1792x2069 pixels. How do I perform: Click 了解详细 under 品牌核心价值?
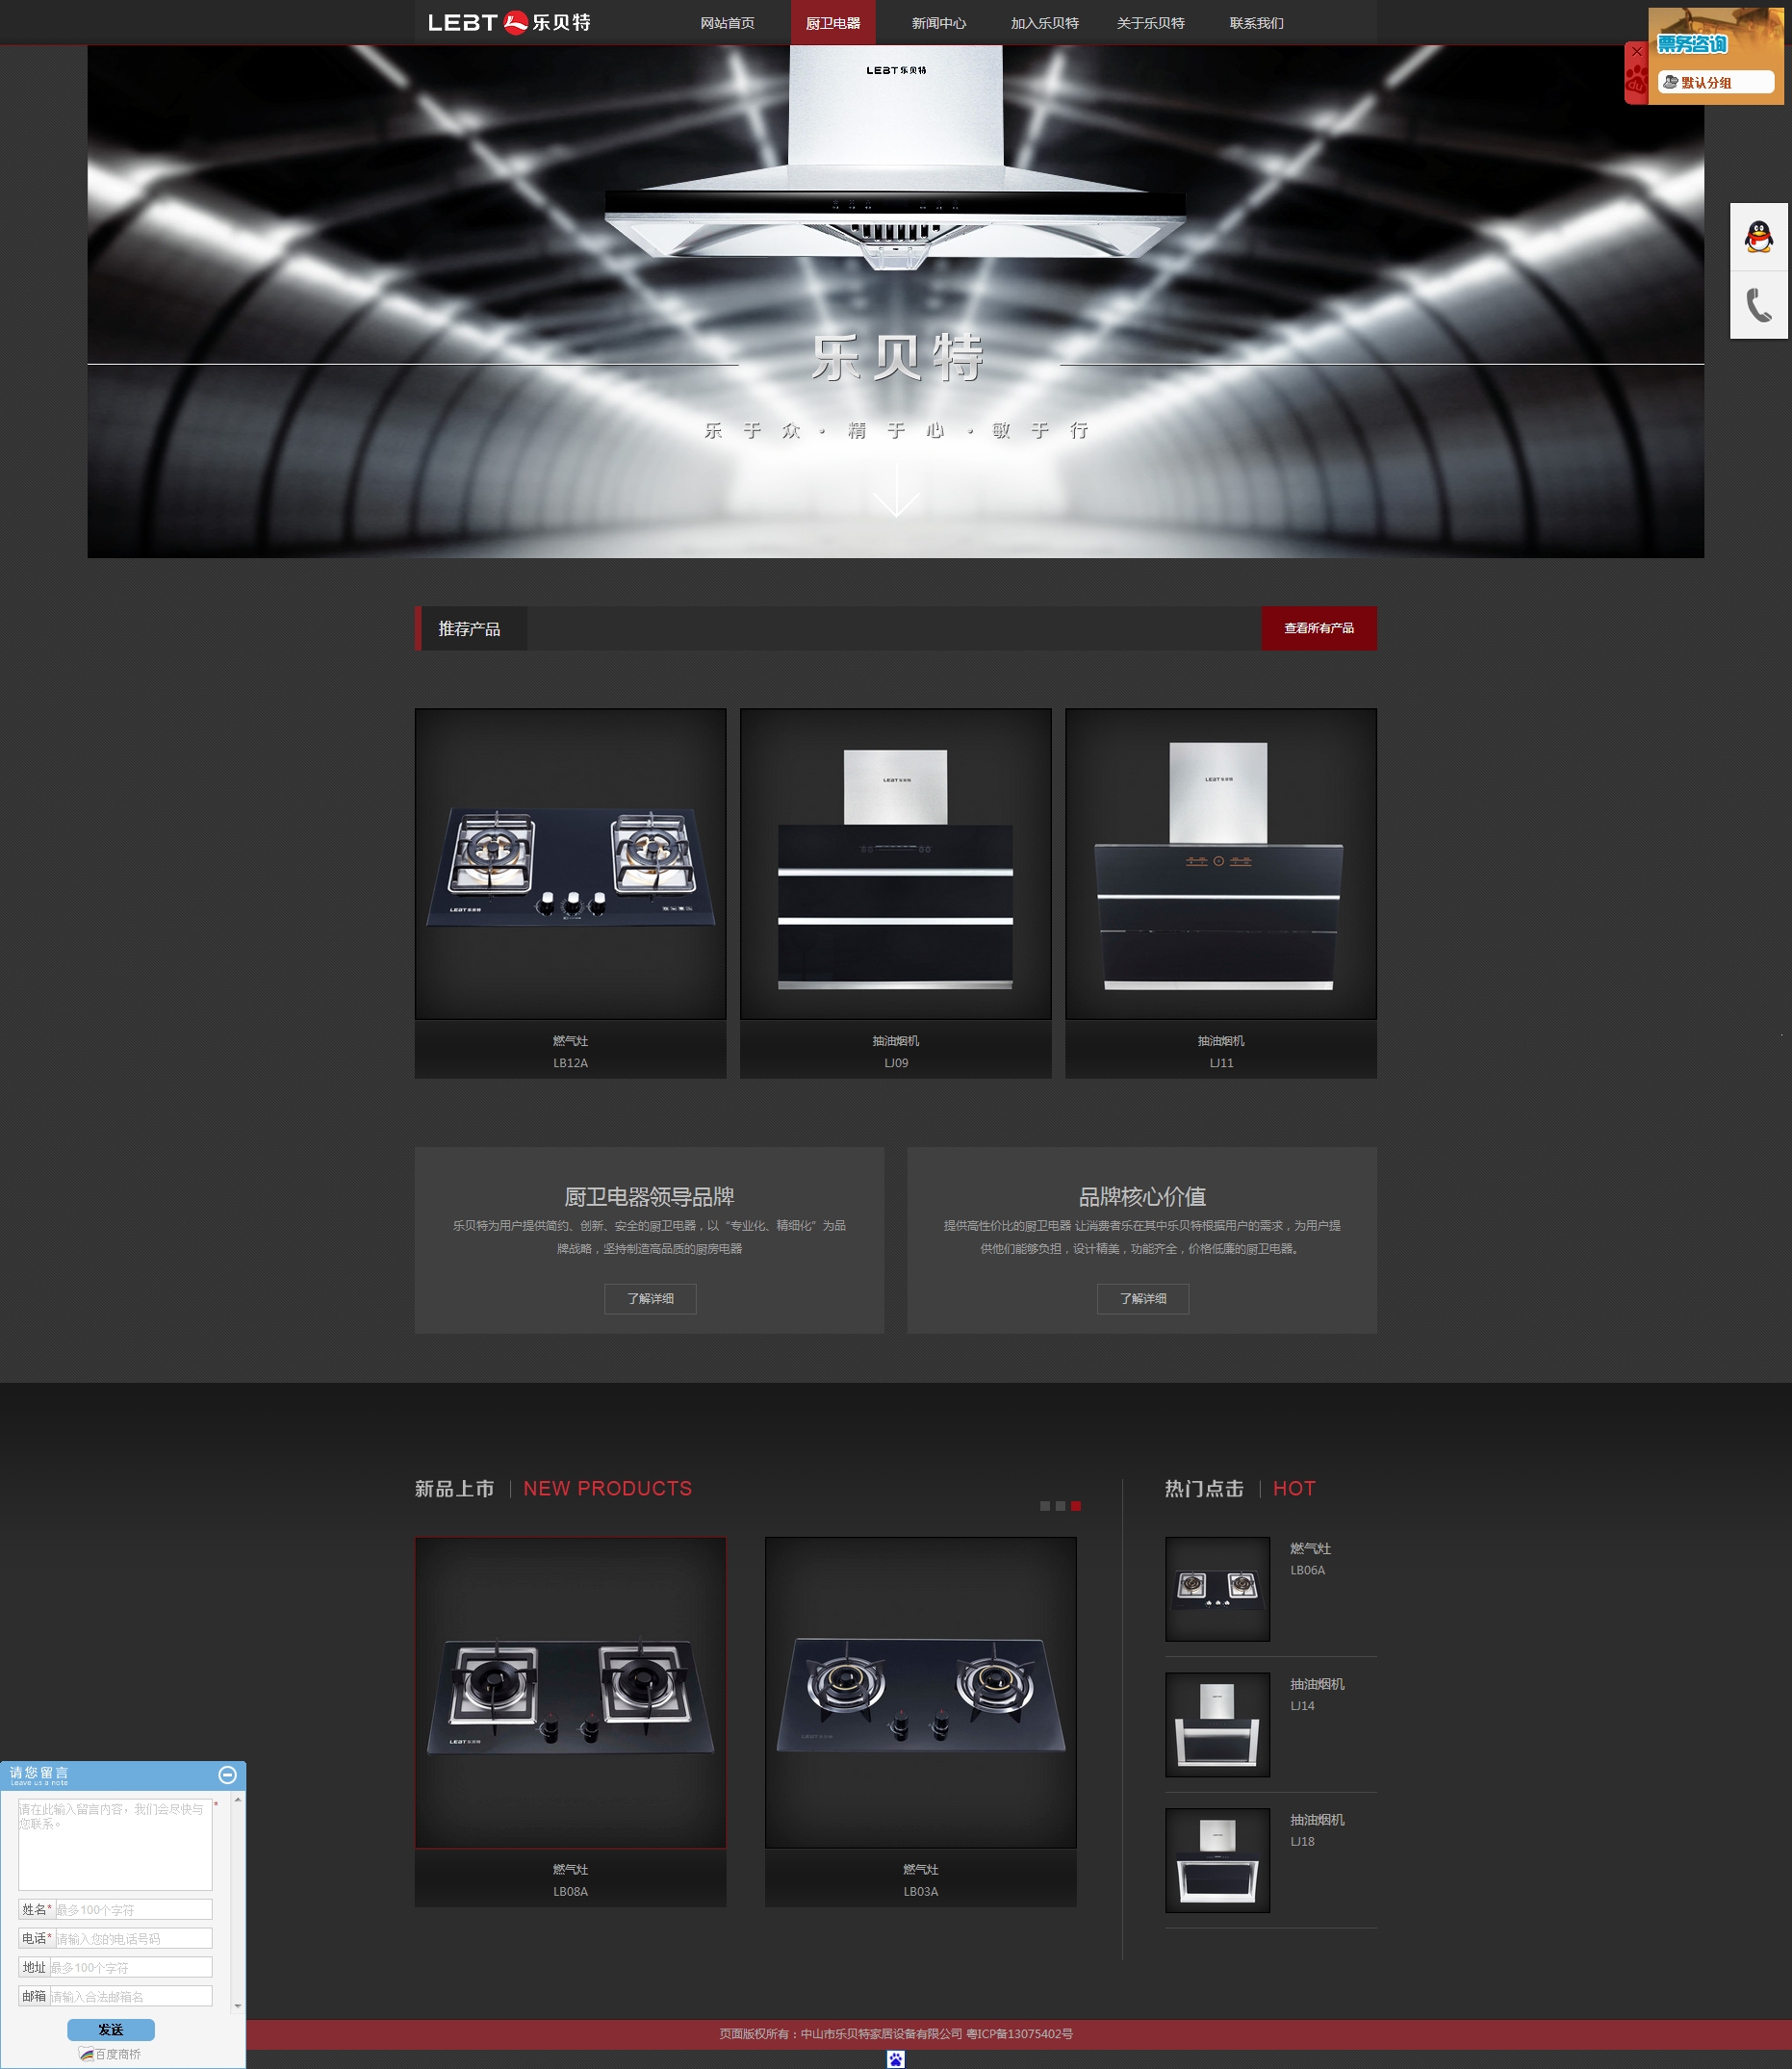tap(1143, 1298)
